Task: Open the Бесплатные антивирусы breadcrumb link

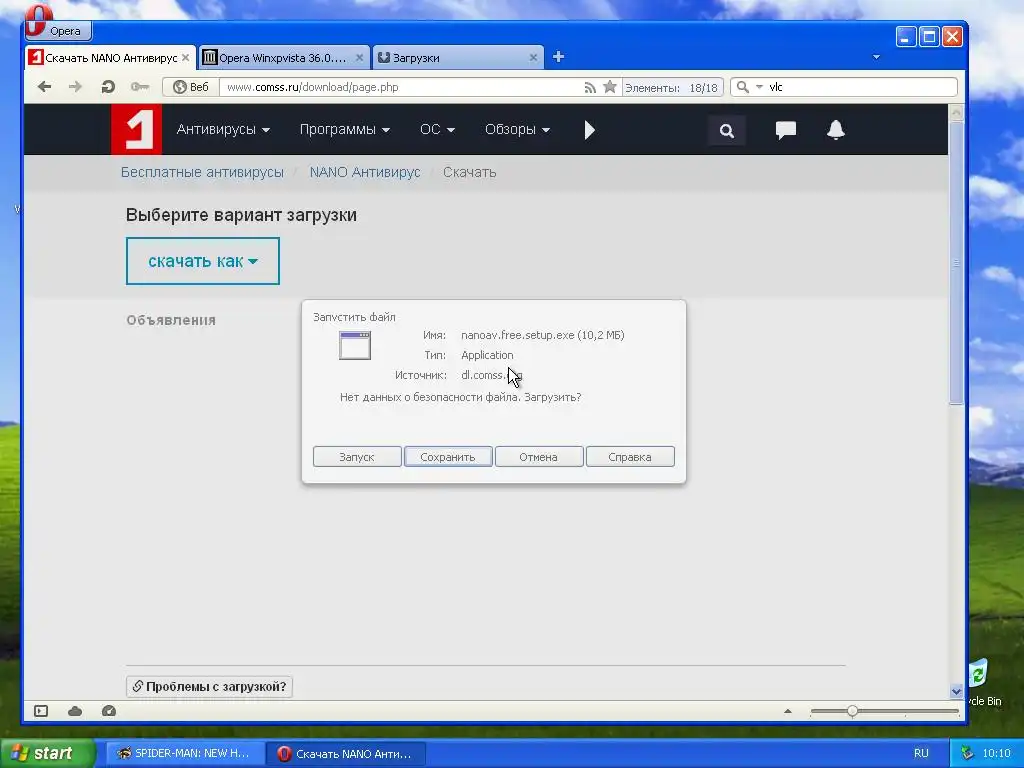Action: click(202, 172)
